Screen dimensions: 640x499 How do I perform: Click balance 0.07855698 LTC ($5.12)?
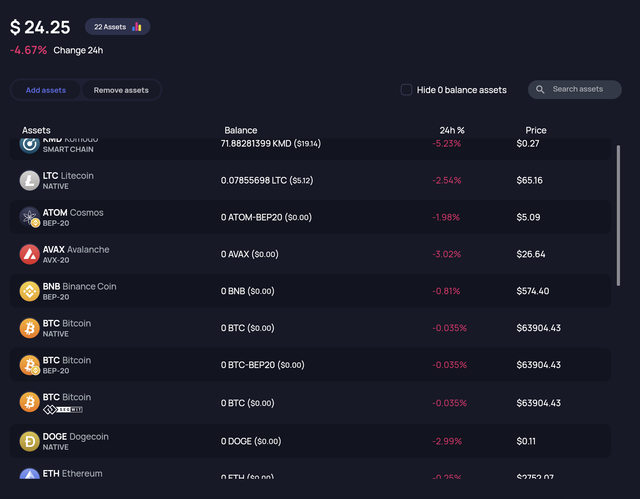coord(267,180)
